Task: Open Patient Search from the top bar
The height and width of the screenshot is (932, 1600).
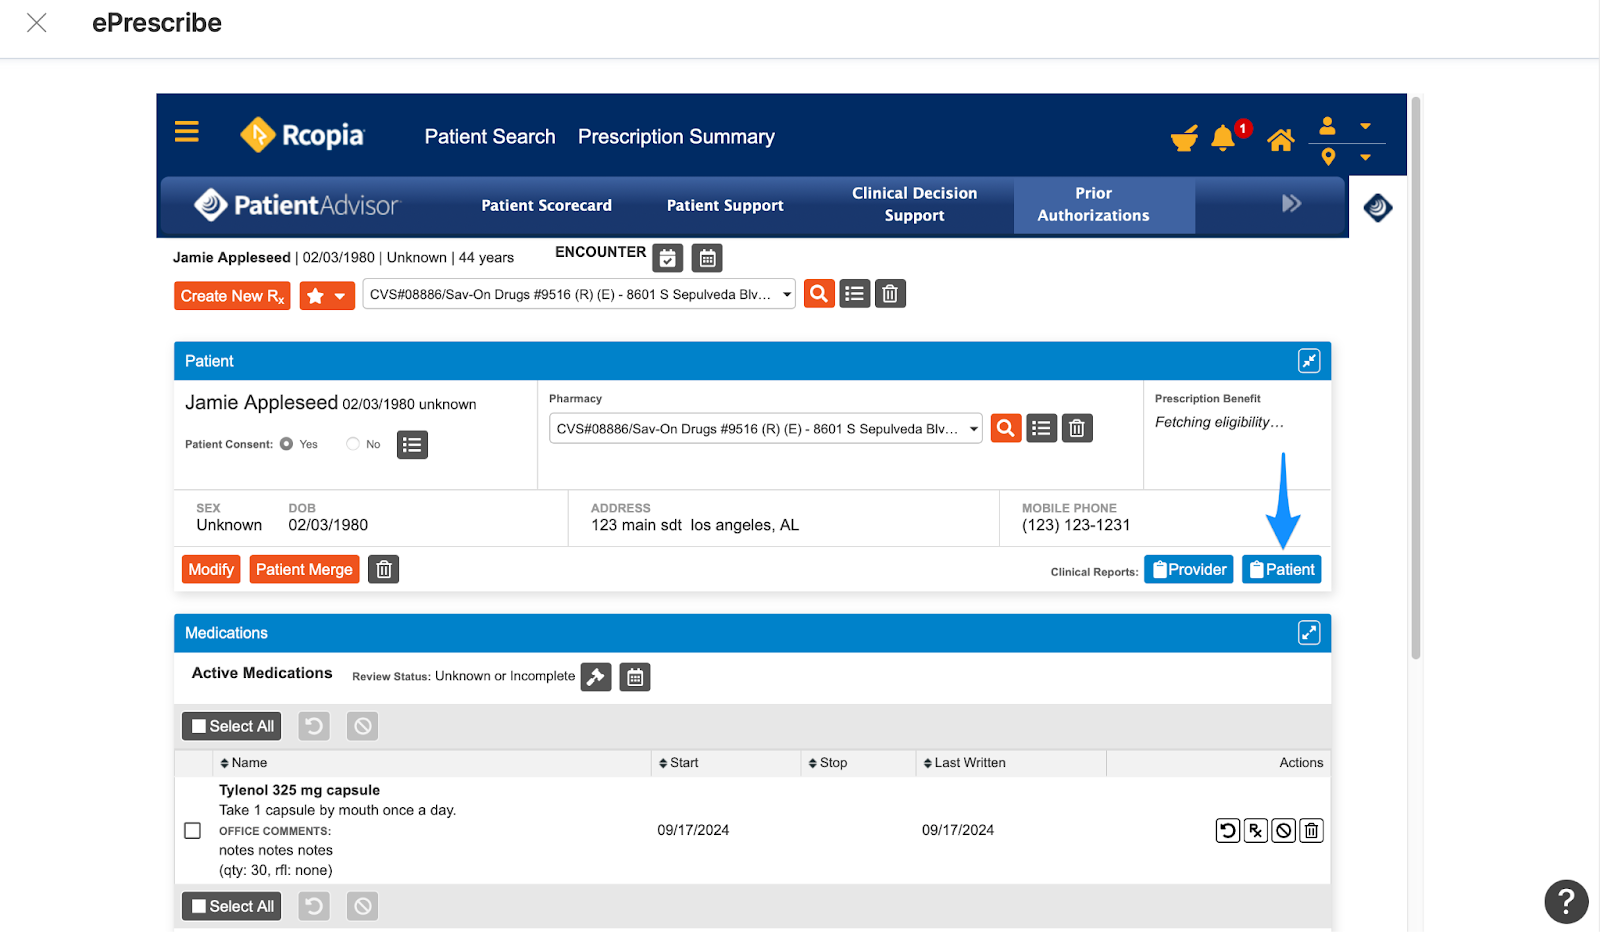Action: [489, 136]
